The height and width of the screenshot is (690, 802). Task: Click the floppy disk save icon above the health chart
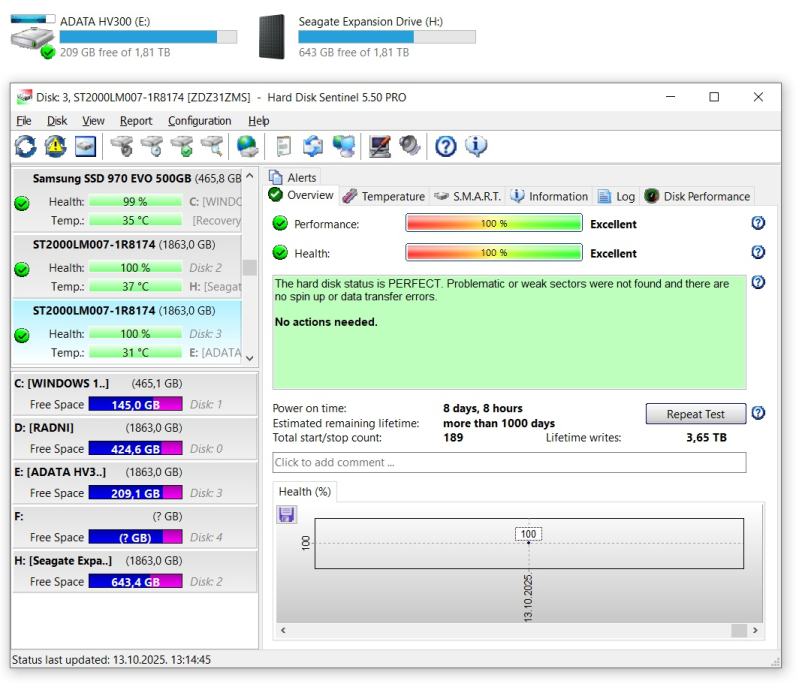tap(286, 514)
